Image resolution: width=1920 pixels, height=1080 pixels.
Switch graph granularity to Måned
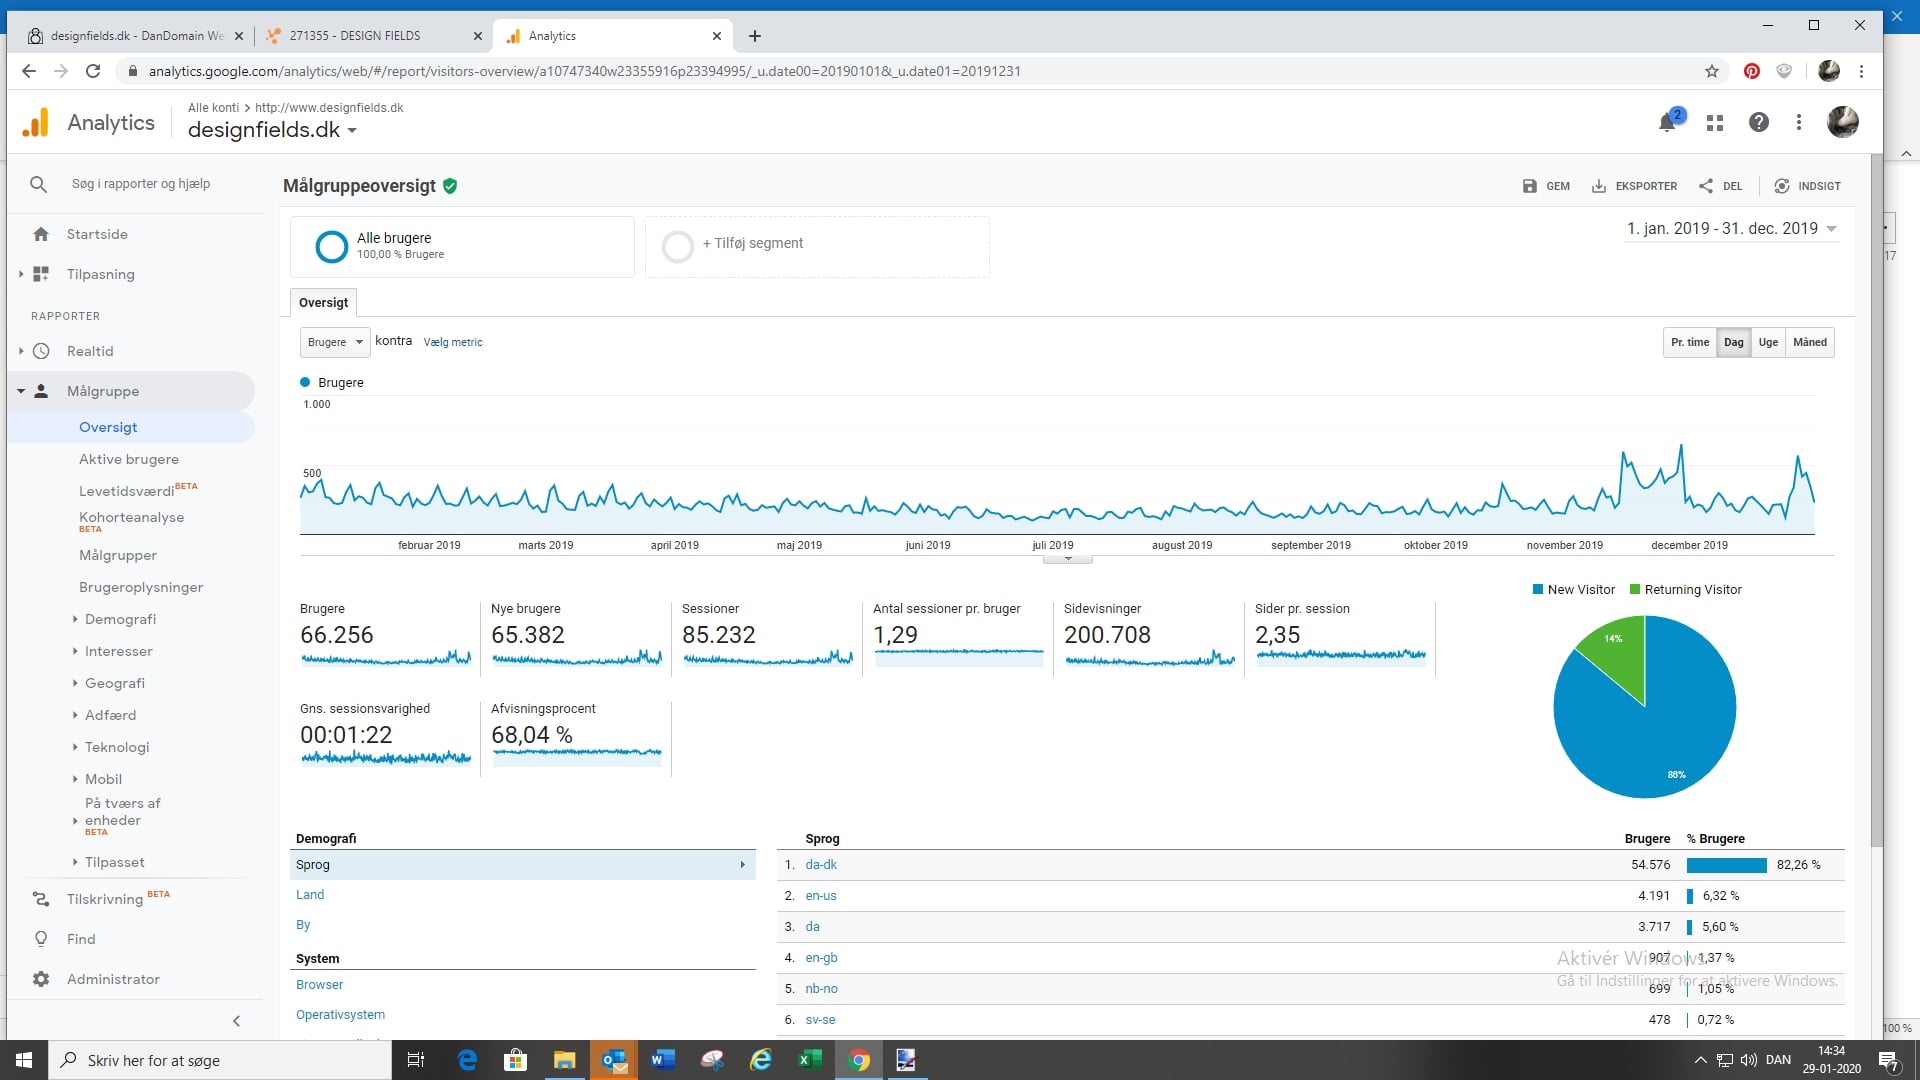[1809, 342]
